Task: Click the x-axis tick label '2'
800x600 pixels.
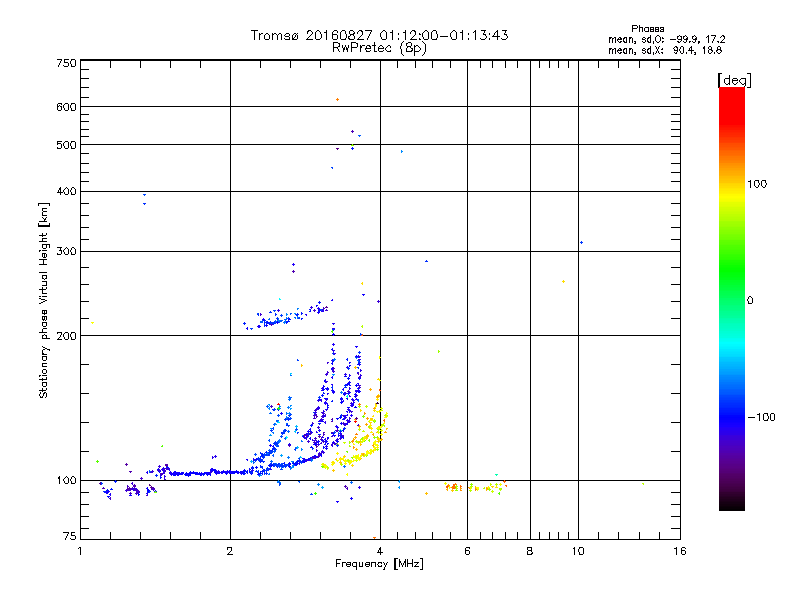Action: [x=230, y=551]
